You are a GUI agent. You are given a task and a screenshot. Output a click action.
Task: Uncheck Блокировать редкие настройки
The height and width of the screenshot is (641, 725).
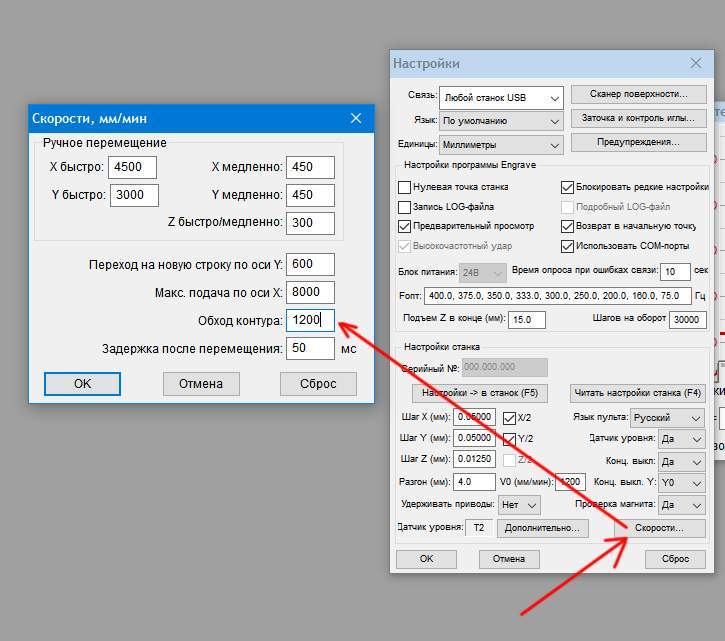coord(567,187)
